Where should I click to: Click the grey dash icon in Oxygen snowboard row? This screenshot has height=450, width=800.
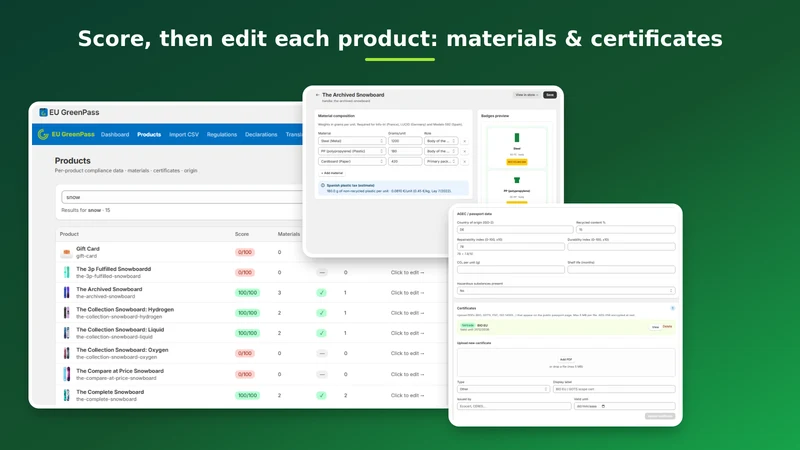point(321,353)
